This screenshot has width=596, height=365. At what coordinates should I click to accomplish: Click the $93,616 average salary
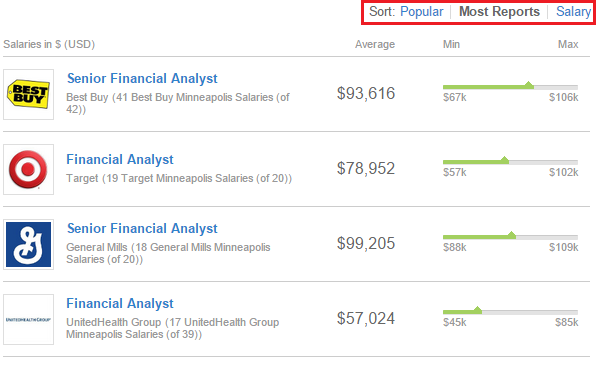point(366,94)
